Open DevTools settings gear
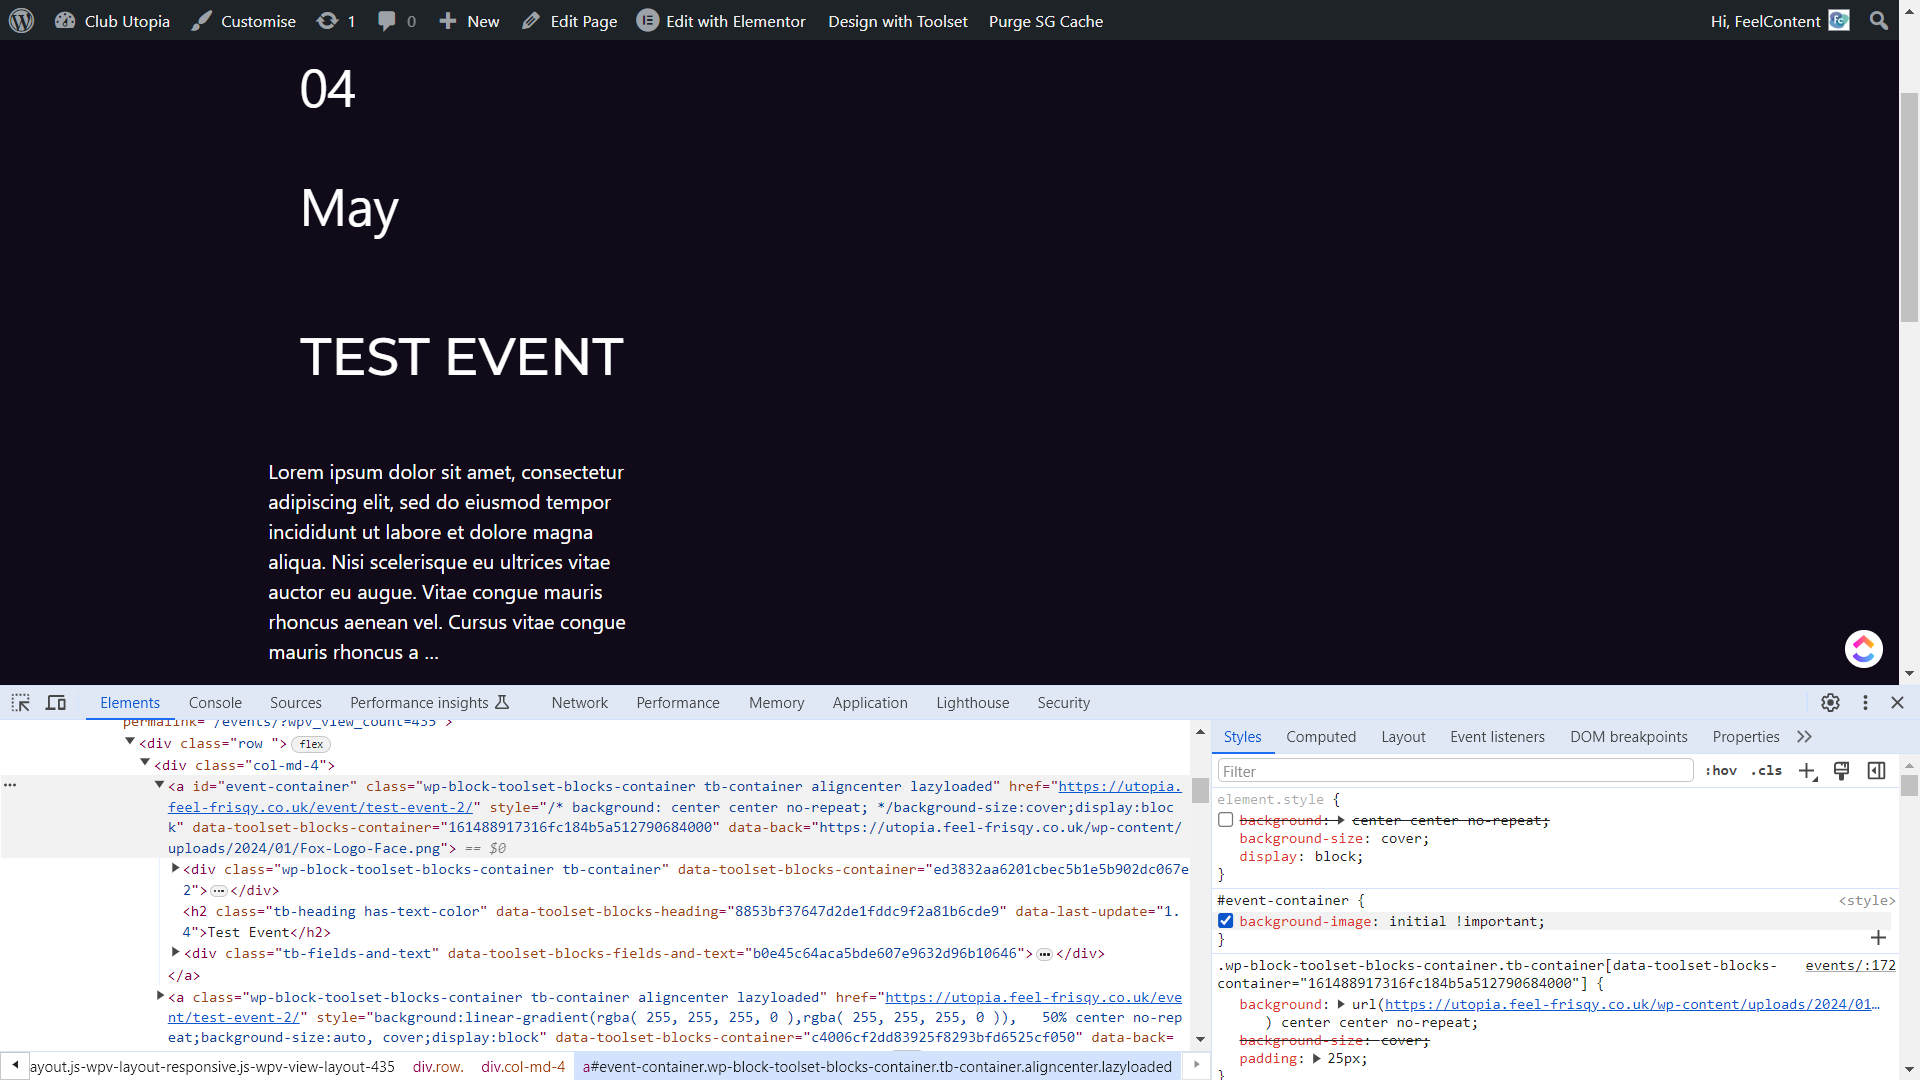Image resolution: width=1920 pixels, height=1080 pixels. coord(1830,703)
